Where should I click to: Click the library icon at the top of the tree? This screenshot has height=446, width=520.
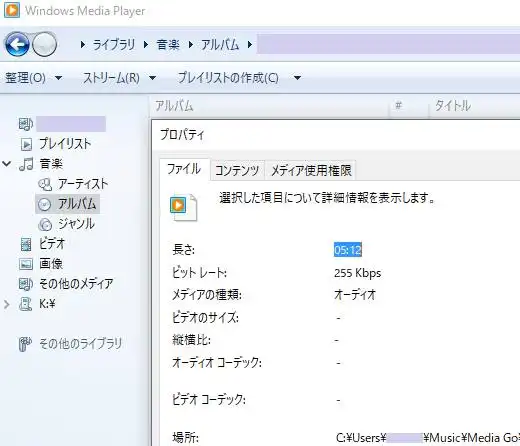coord(26,124)
